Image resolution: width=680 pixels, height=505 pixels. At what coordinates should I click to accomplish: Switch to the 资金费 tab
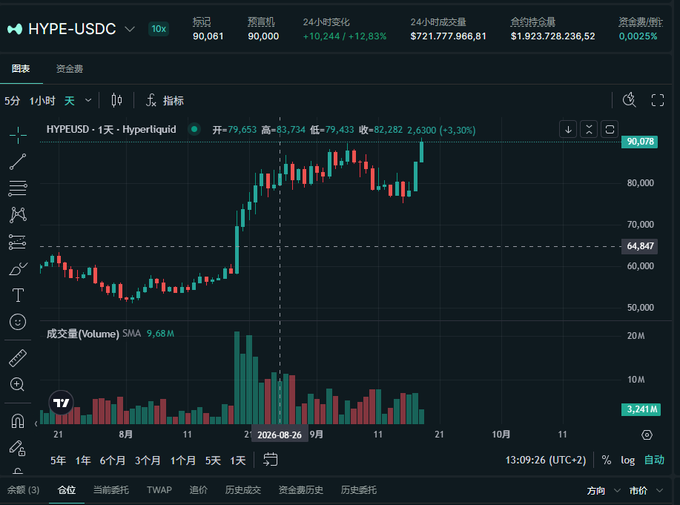coord(69,69)
